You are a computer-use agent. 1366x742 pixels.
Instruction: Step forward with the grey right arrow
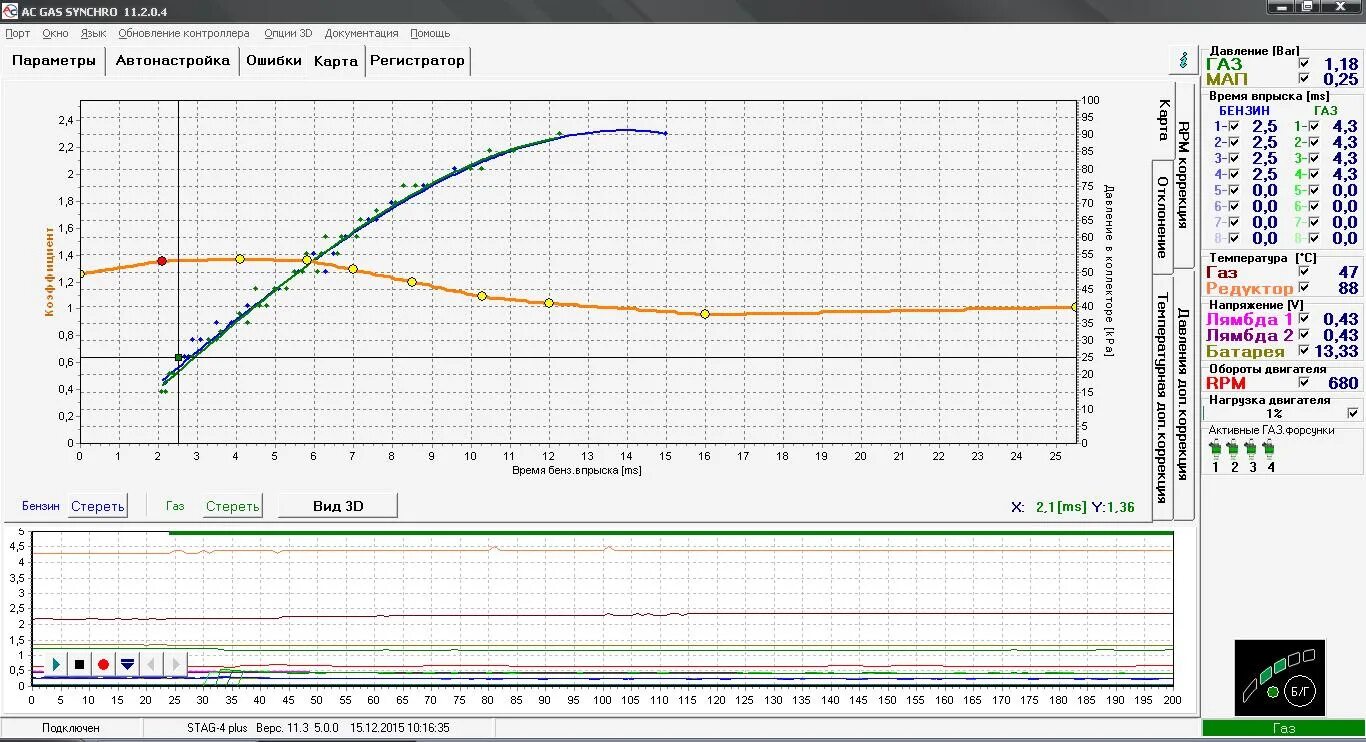(x=175, y=664)
